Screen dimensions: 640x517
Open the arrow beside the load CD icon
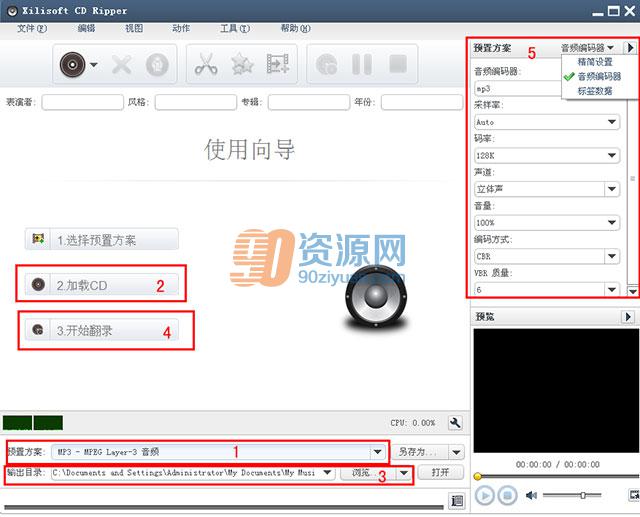pos(94,64)
